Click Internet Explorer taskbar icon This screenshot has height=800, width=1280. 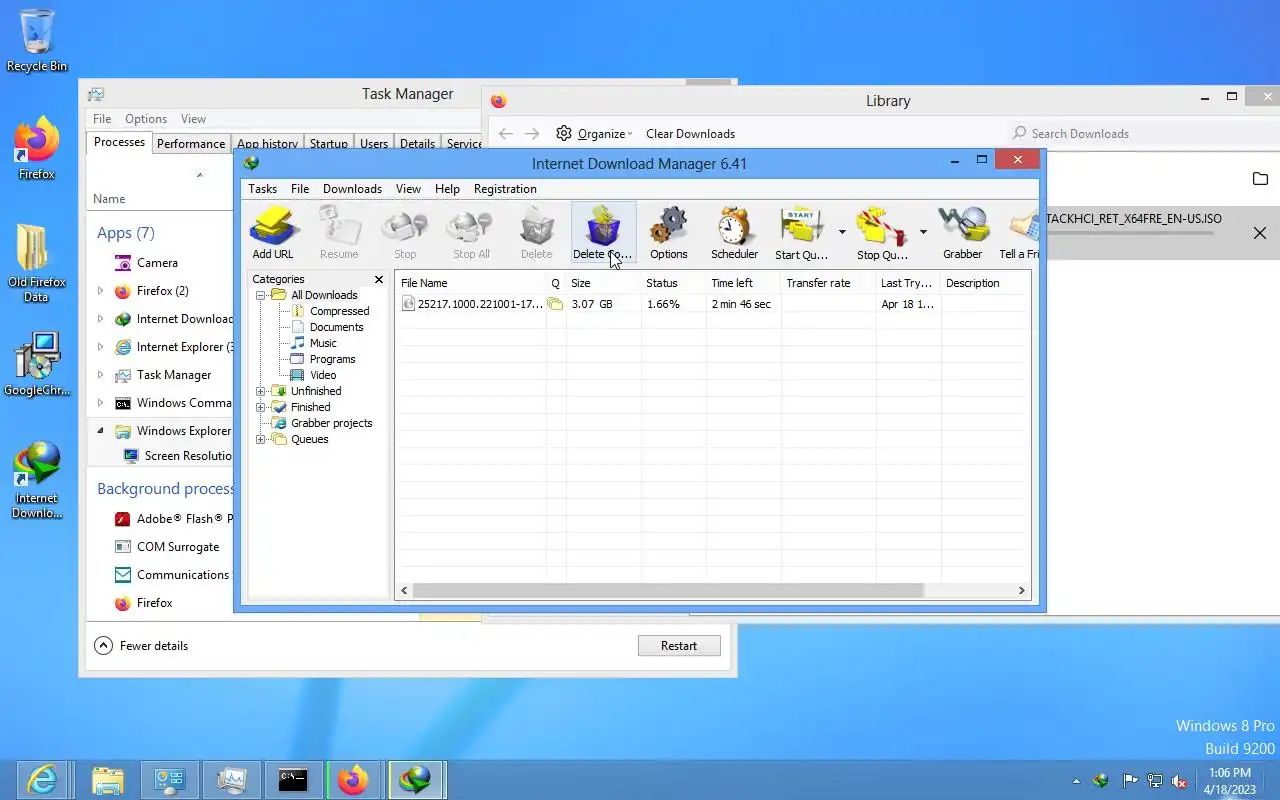[43, 779]
